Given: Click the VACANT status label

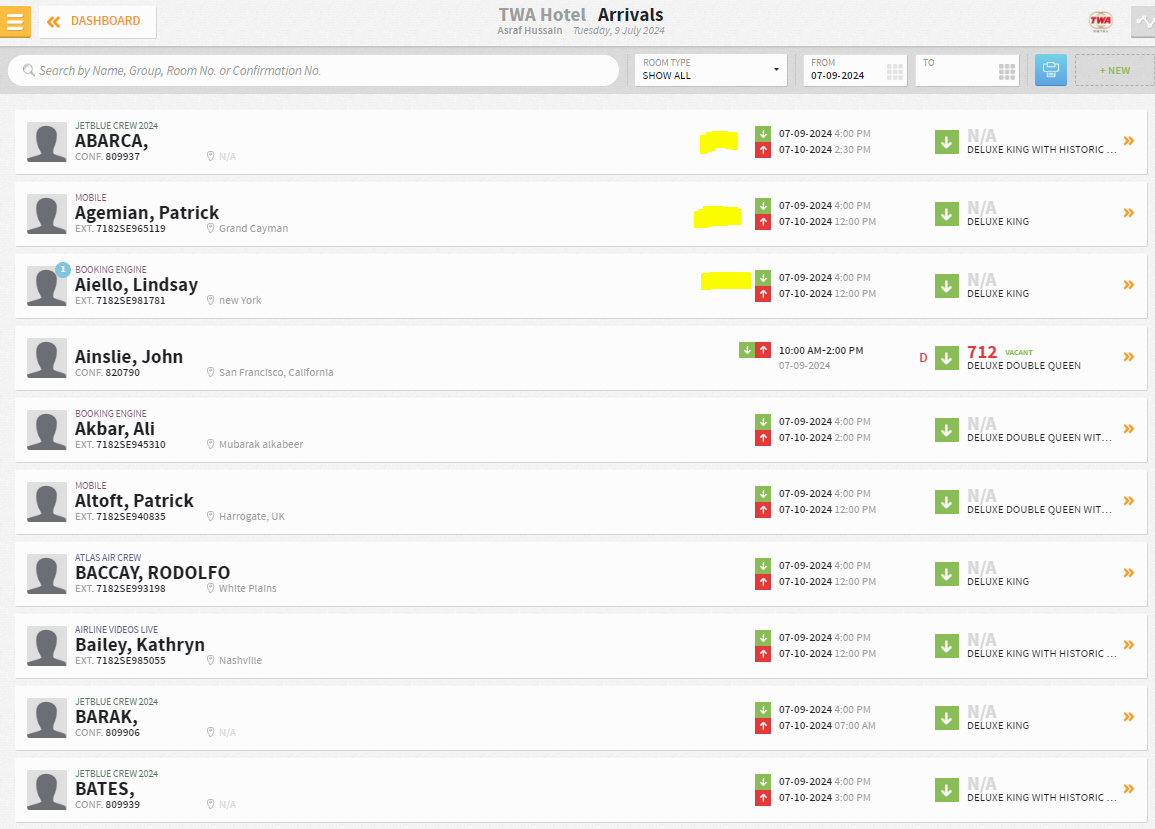Looking at the screenshot, I should (x=1019, y=353).
